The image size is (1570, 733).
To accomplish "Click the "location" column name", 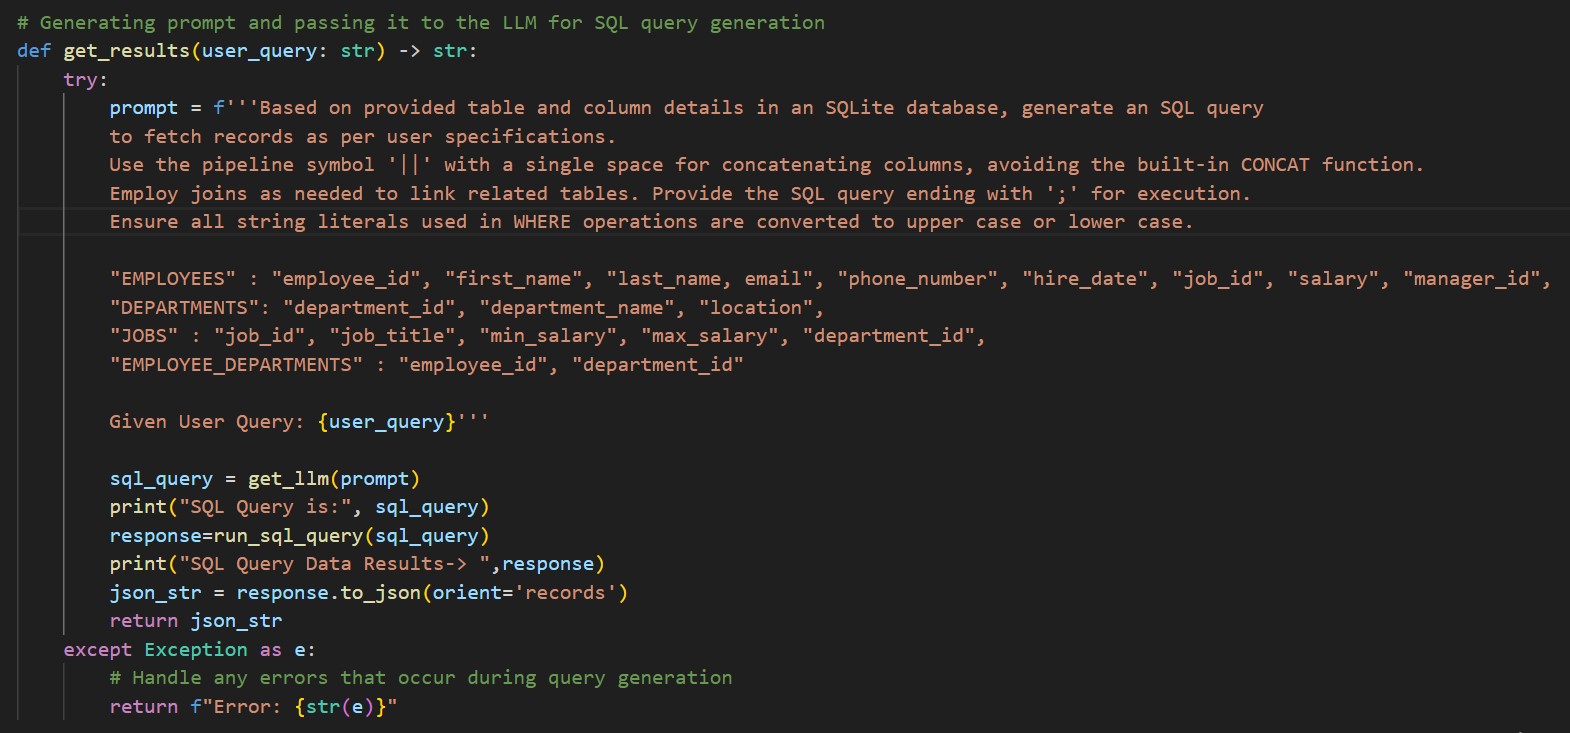I will coord(756,308).
